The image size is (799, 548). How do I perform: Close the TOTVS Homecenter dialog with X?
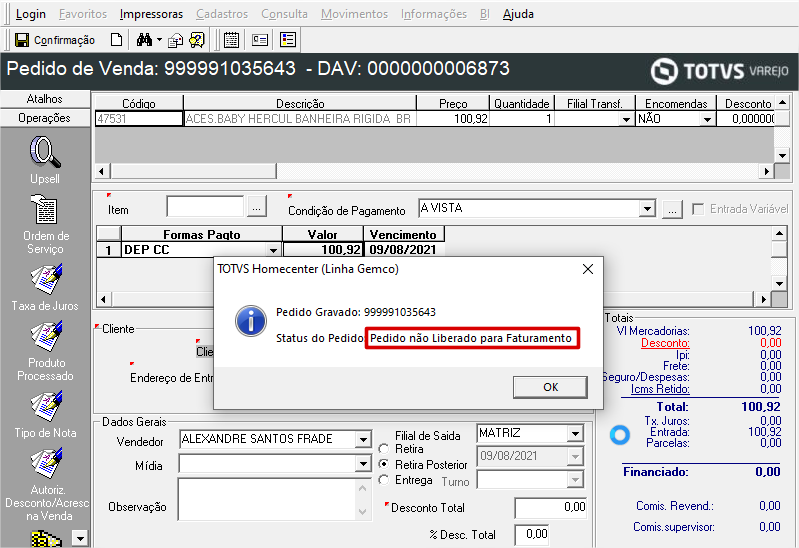(588, 269)
